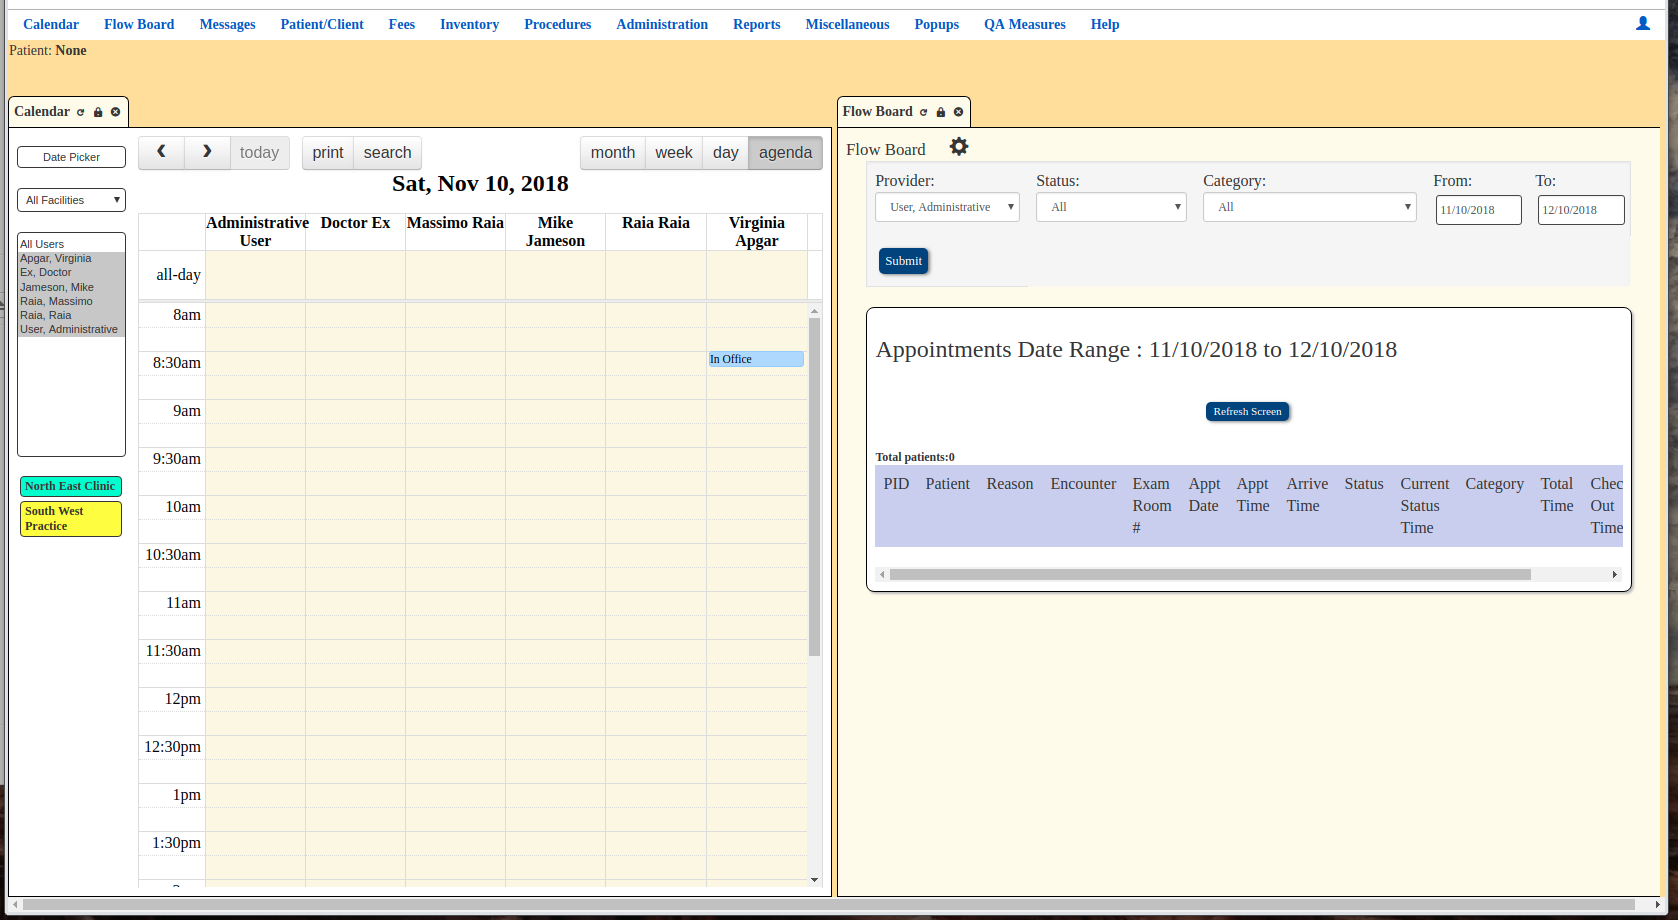The image size is (1678, 920).
Task: Open the Fees menu
Action: pos(402,24)
